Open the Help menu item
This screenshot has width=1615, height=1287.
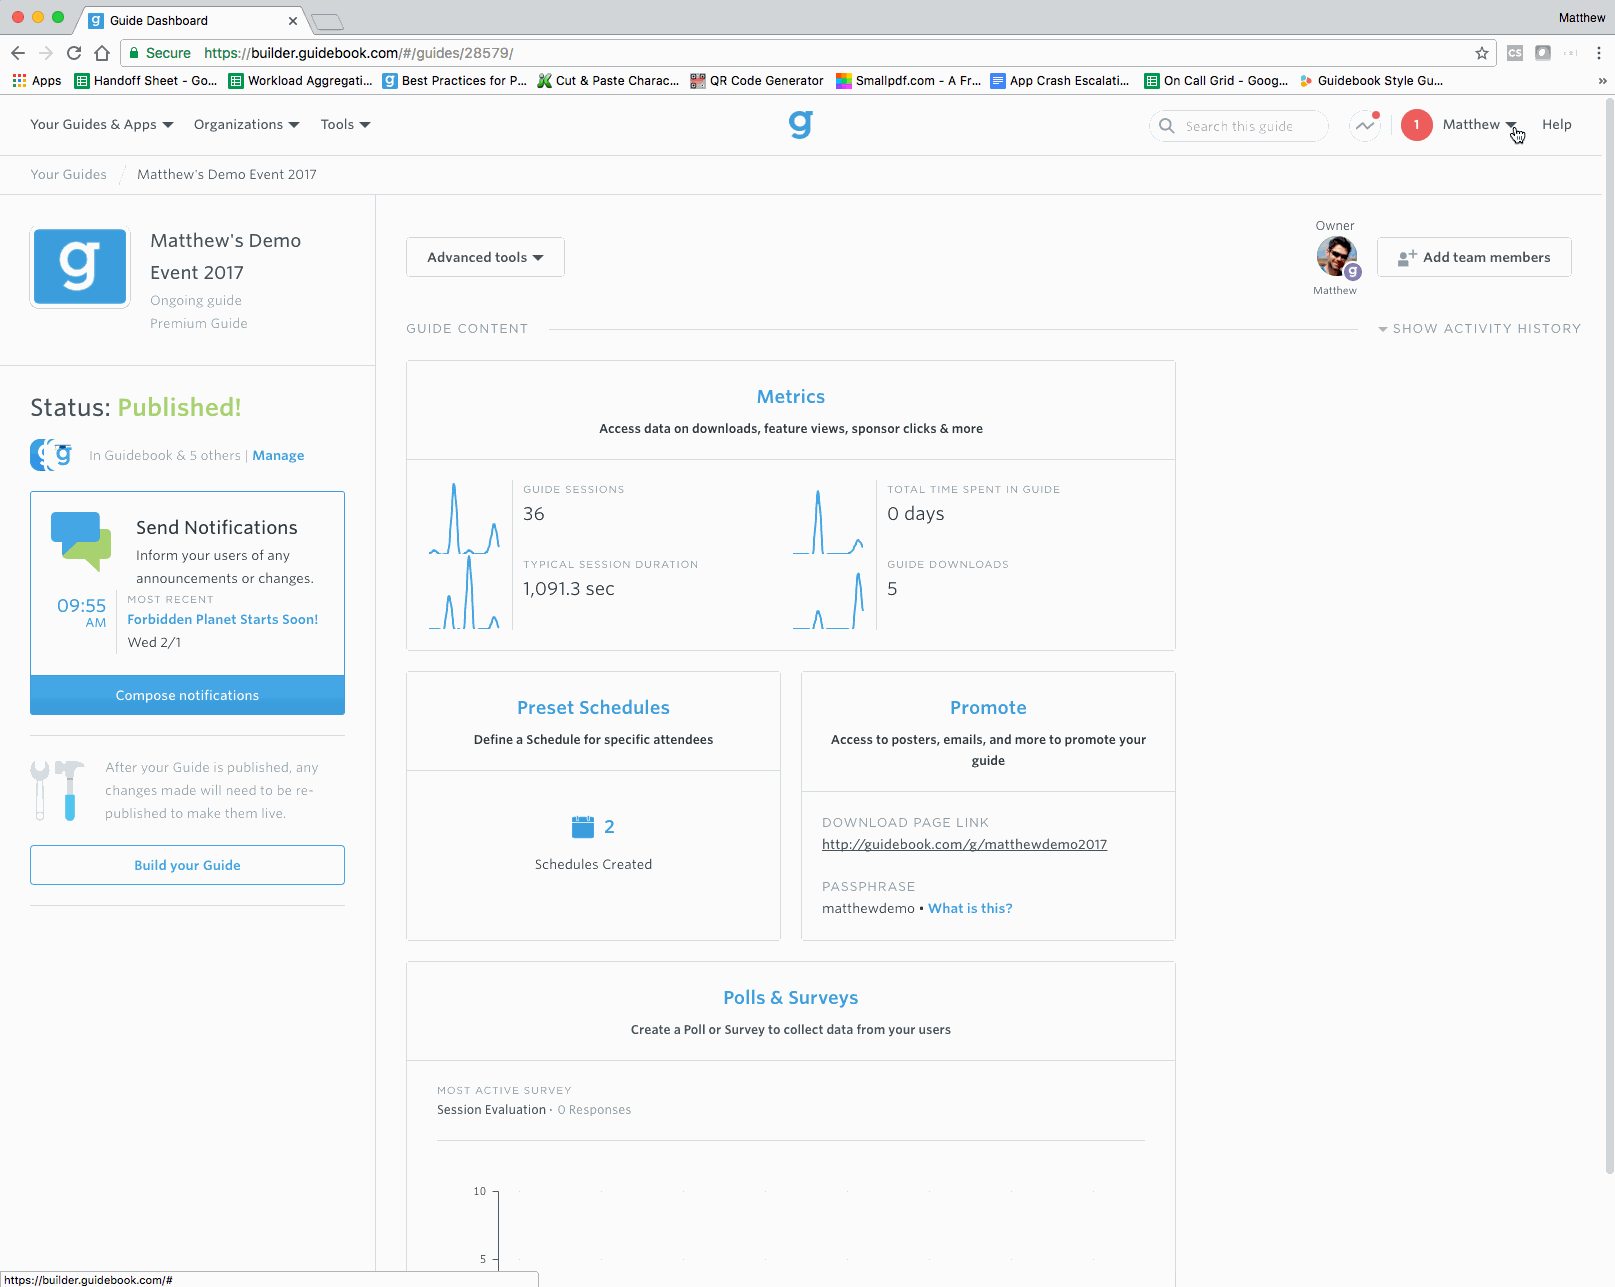click(x=1556, y=125)
